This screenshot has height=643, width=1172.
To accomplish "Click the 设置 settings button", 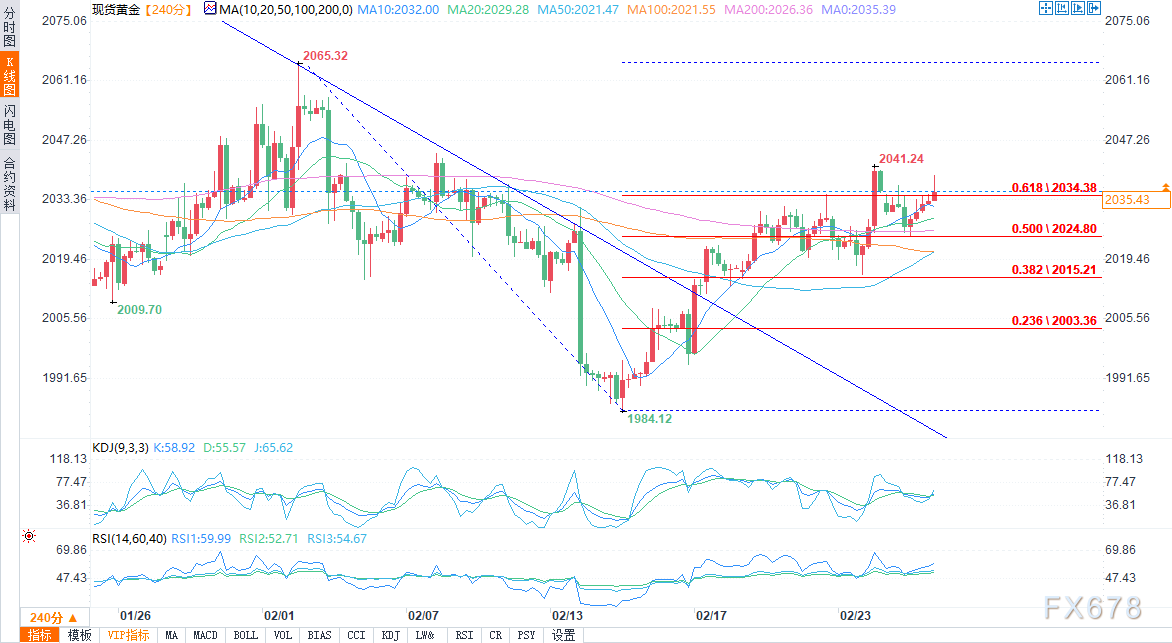I will (564, 635).
